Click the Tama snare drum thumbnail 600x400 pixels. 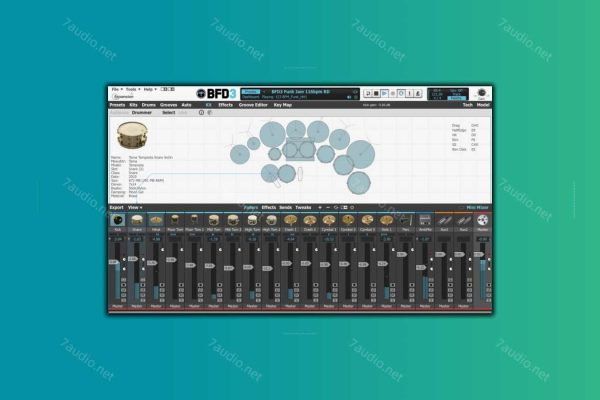132,135
